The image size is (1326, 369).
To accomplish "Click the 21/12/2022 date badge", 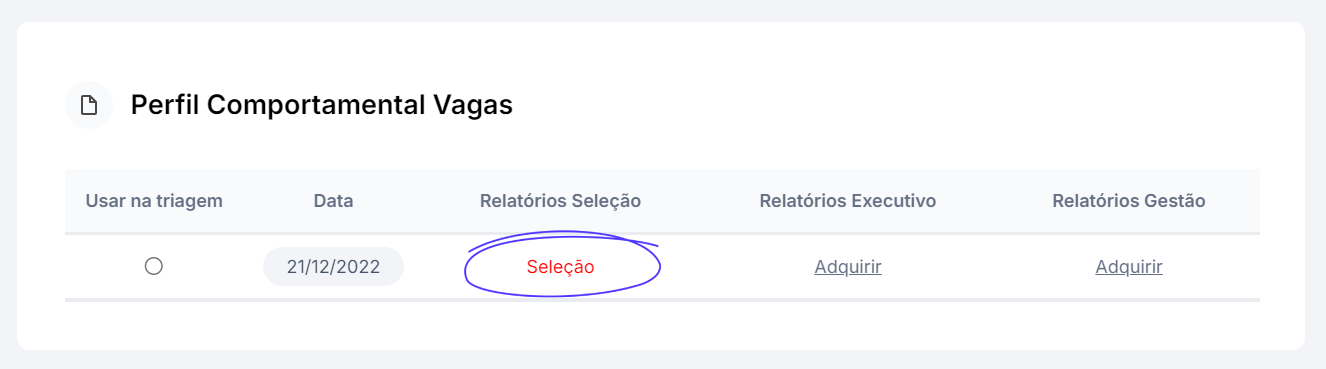I will 333,267.
